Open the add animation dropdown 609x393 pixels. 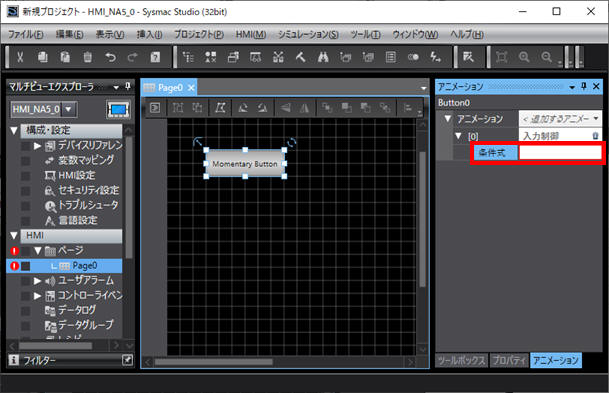560,119
